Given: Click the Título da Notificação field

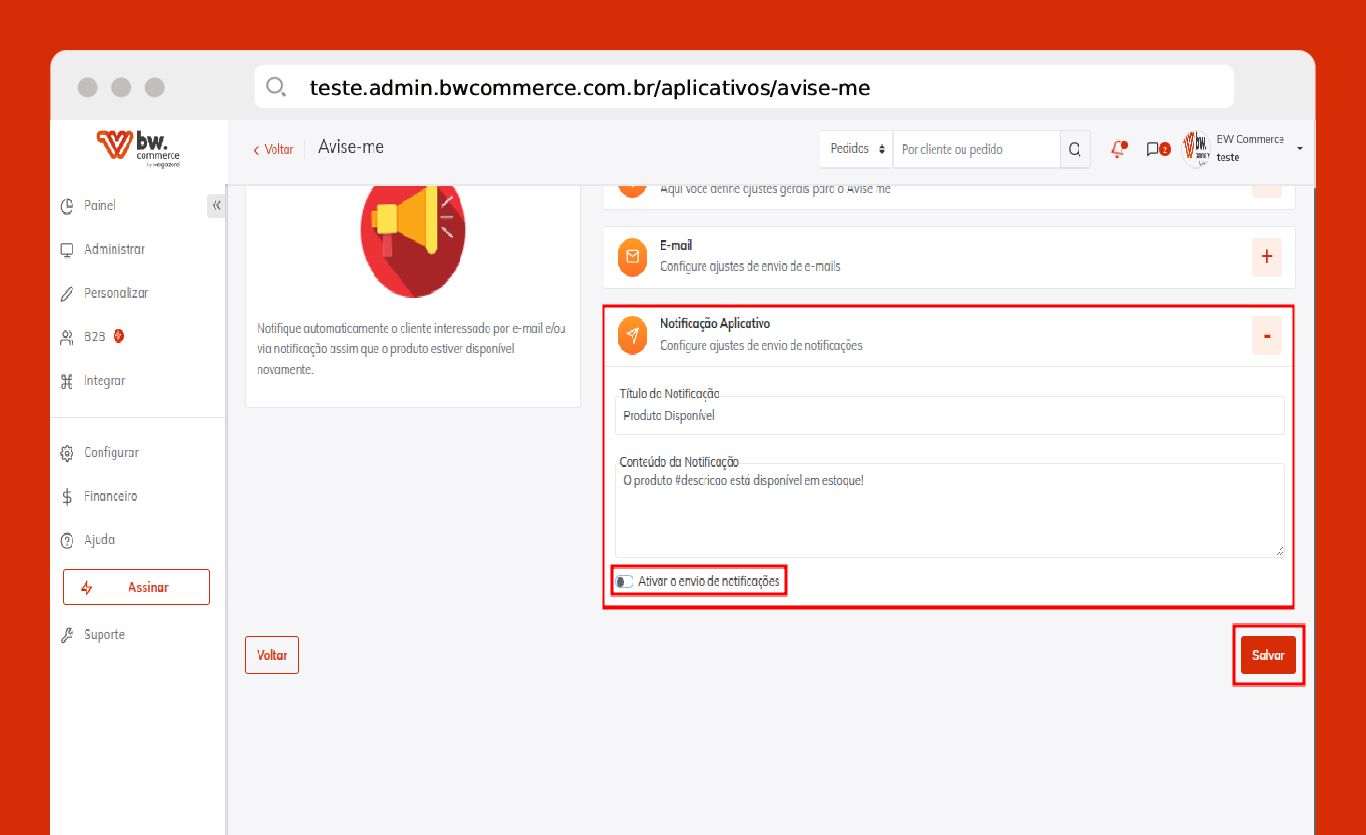Looking at the screenshot, I should coord(948,415).
